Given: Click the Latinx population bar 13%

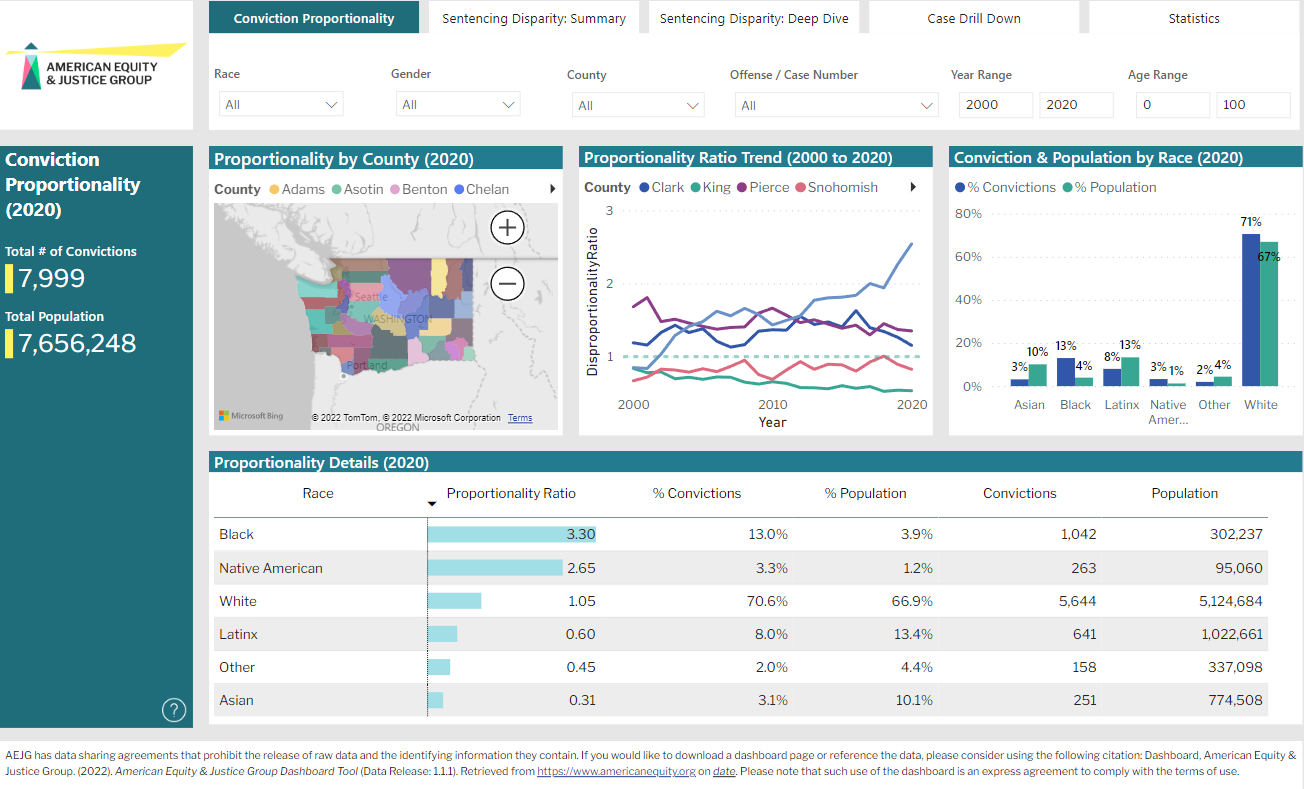Looking at the screenshot, I should tap(1130, 372).
